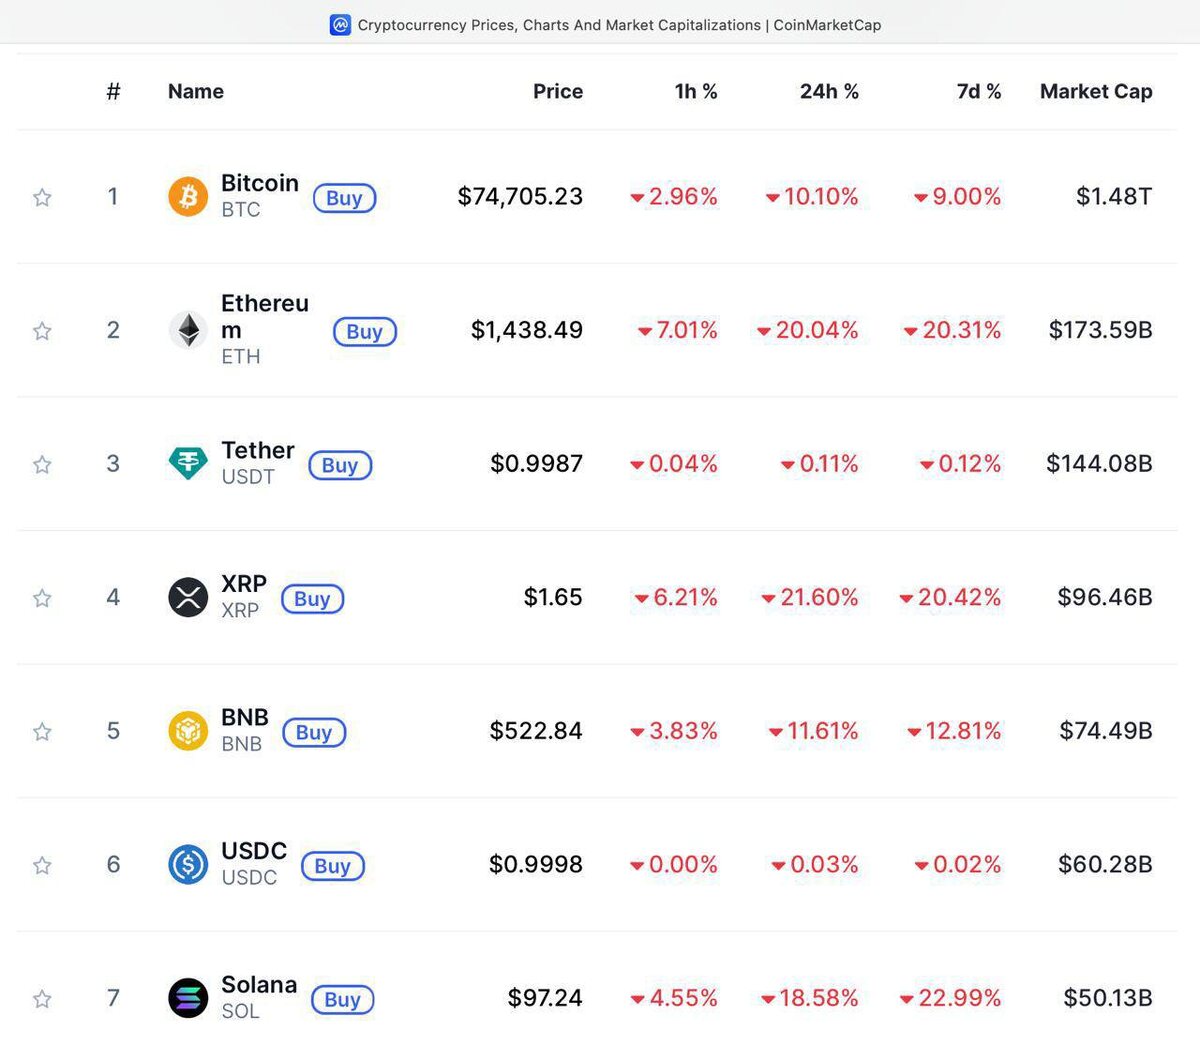Toggle the watchlist star for Ethereum

coord(42,331)
